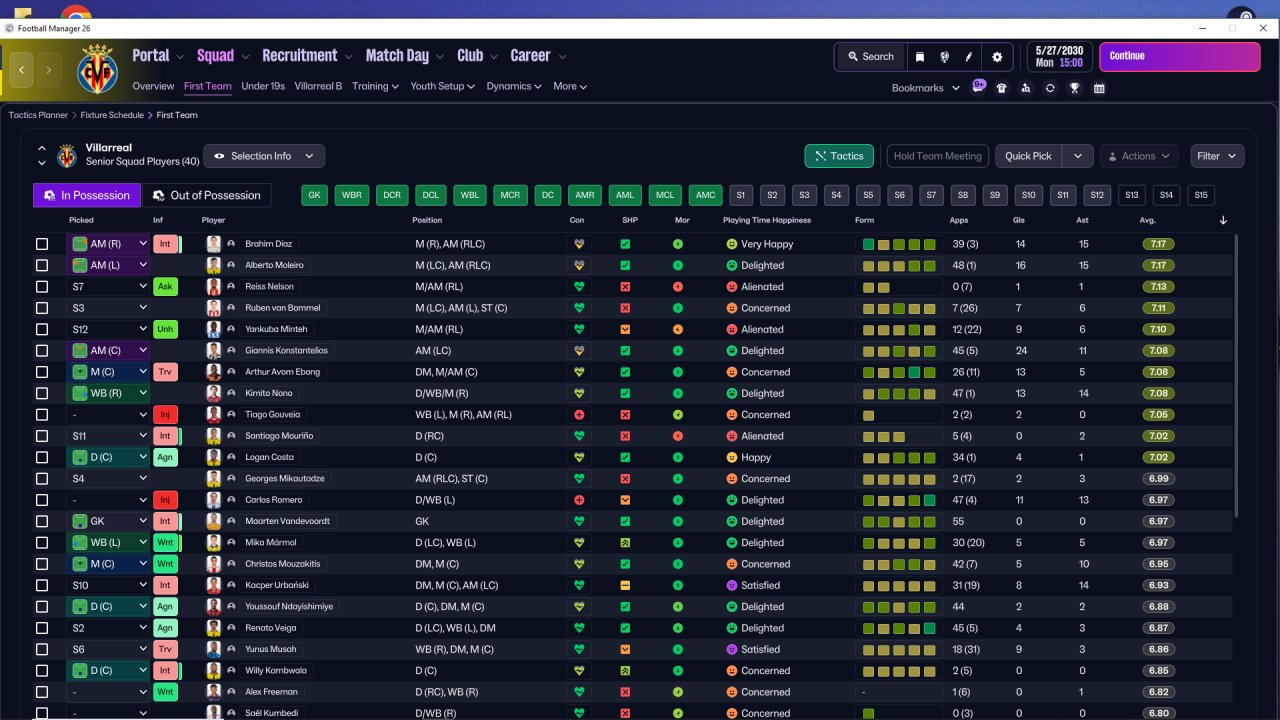This screenshot has height=720, width=1280.
Task: Open the calendar schedule icon
Action: click(x=1099, y=88)
